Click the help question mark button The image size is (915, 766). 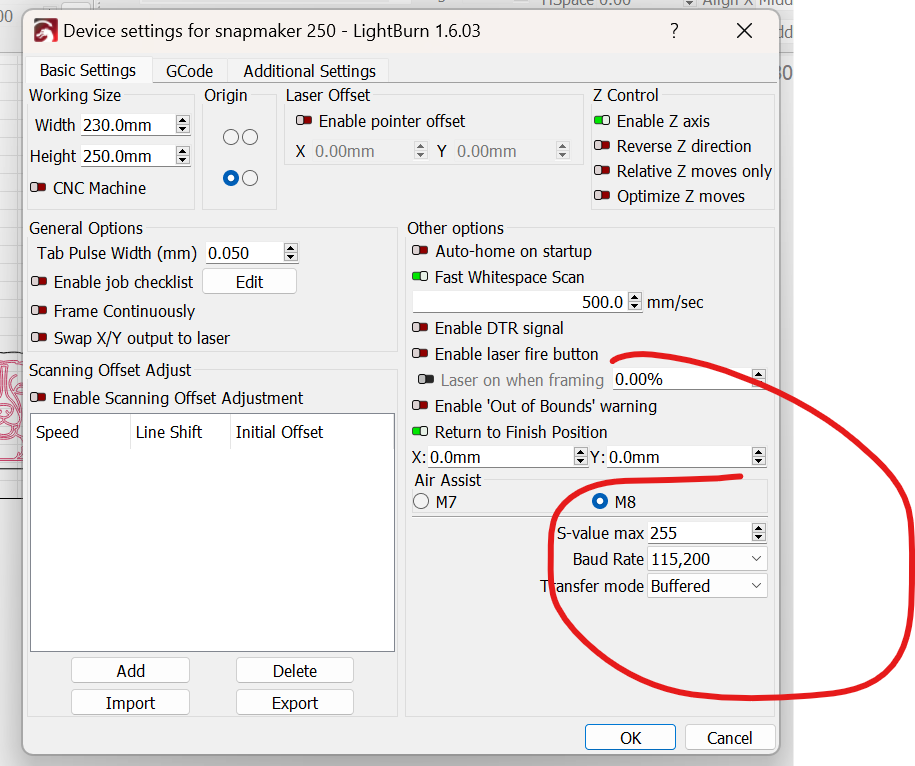click(x=674, y=30)
